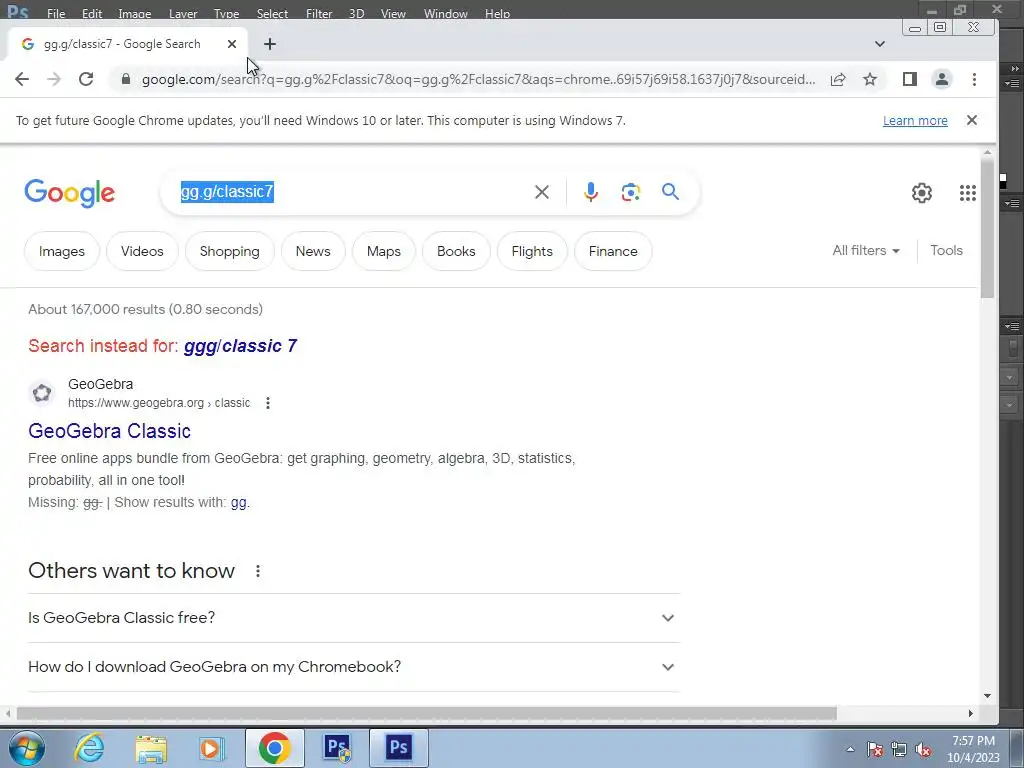Open the Windows Start menu
Screen dimensions: 1024x768
[27, 748]
